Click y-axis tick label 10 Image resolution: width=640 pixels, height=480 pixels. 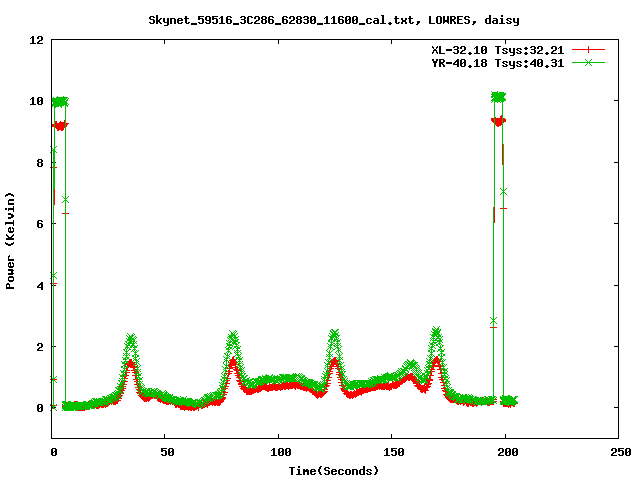36,101
